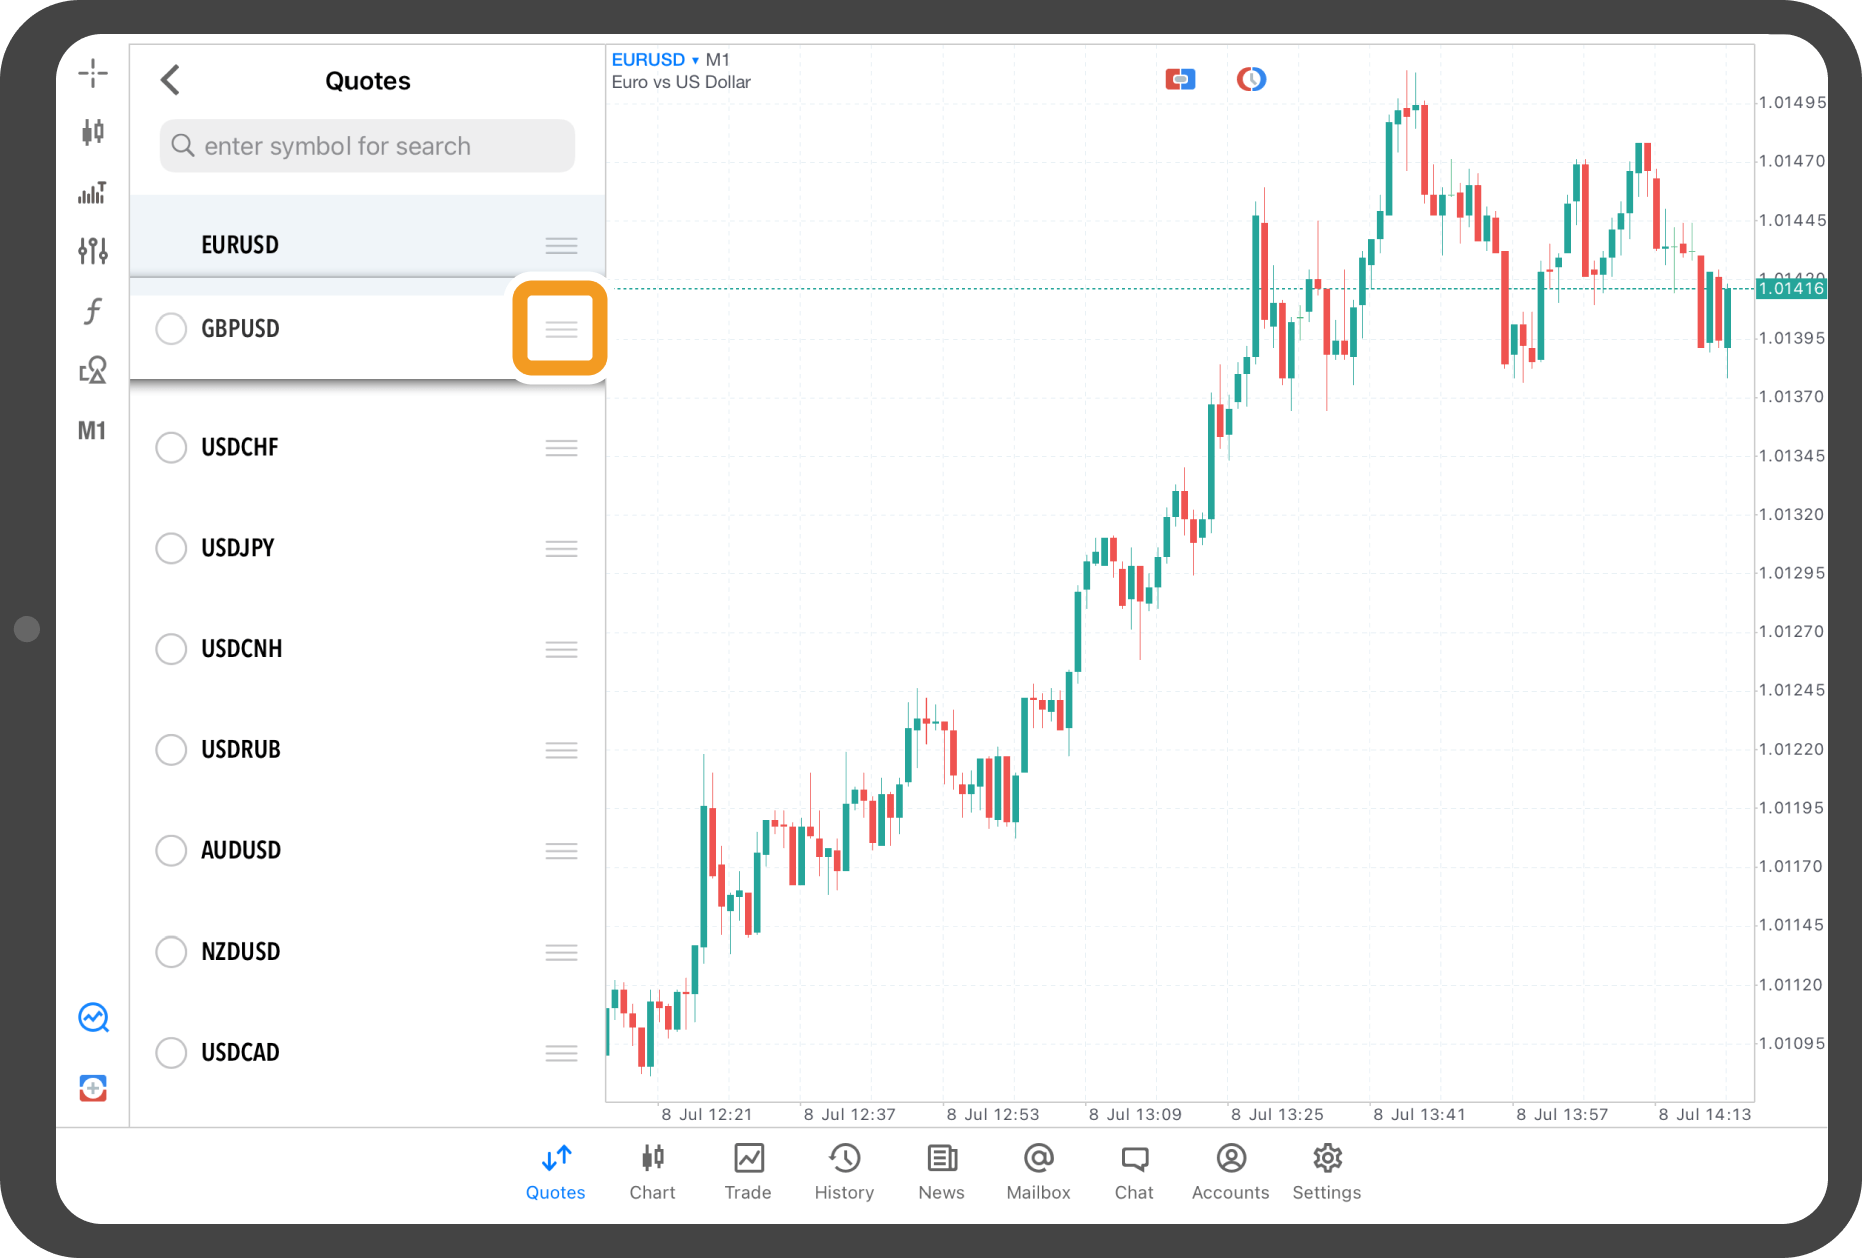1862x1258 pixels.
Task: Tap the circular clock icon above chart
Action: click(1251, 79)
